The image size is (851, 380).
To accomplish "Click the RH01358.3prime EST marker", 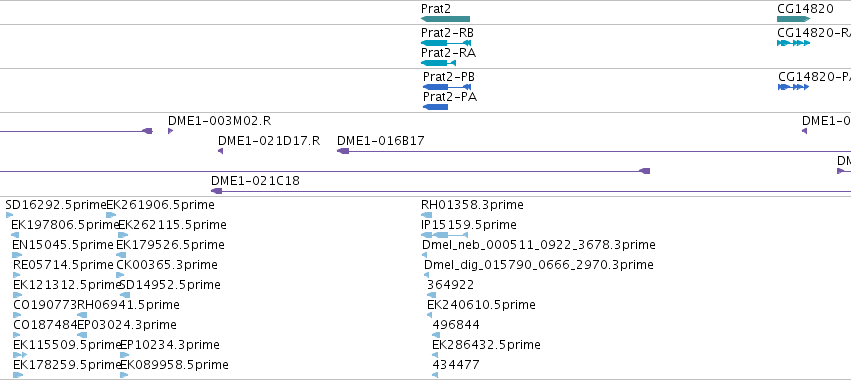I will coord(427,215).
